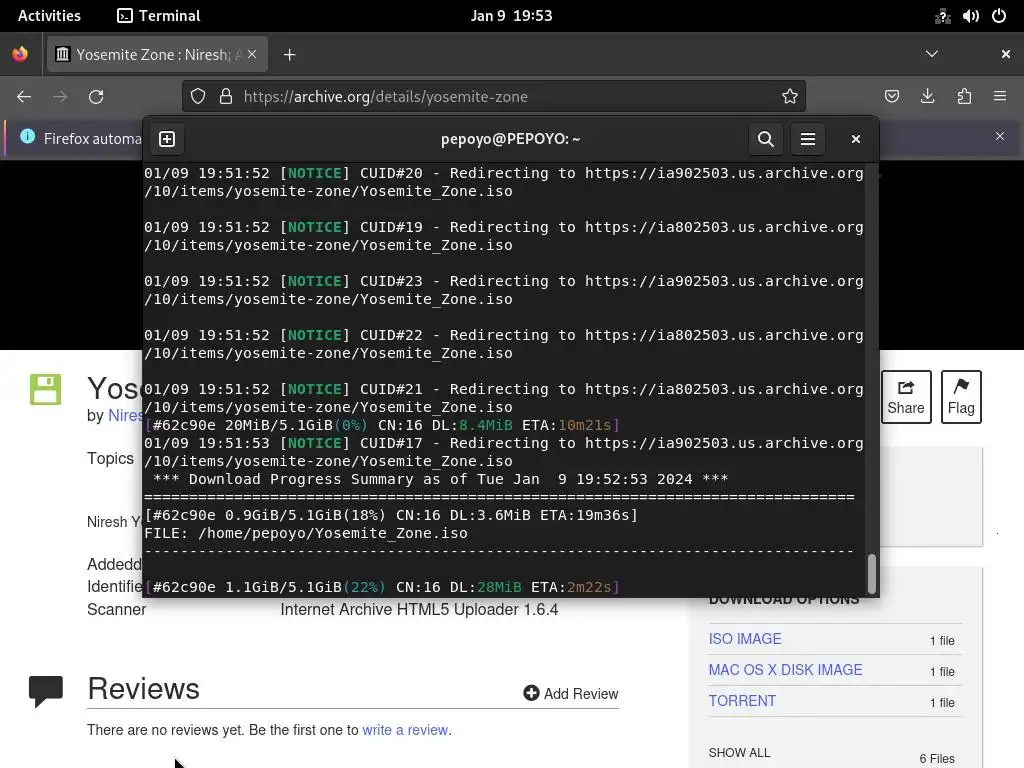Click the 6 Files count text
1024x768 pixels.
(936, 759)
